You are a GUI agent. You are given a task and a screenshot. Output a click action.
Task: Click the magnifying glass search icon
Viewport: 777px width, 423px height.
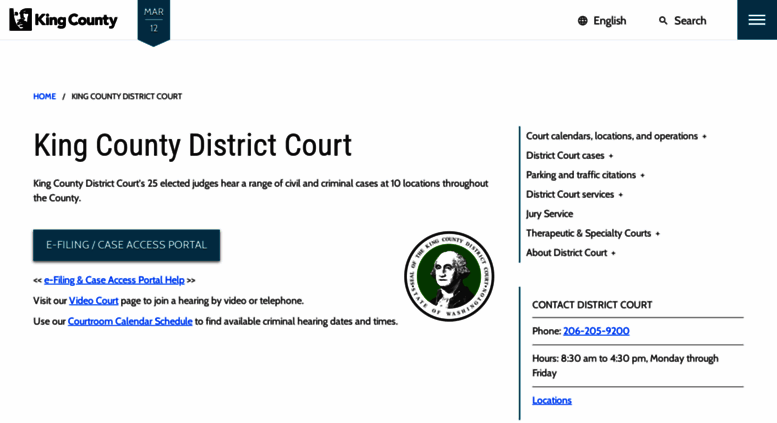[663, 21]
